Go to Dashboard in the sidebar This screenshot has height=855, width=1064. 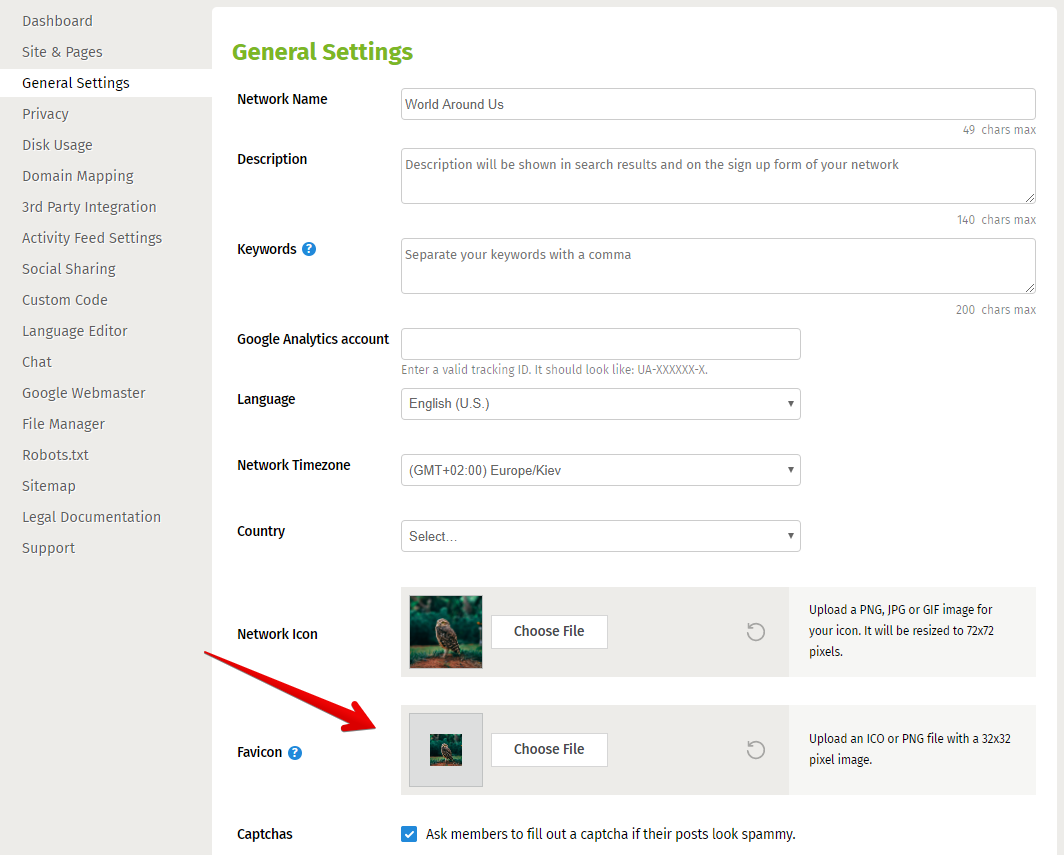[x=58, y=21]
